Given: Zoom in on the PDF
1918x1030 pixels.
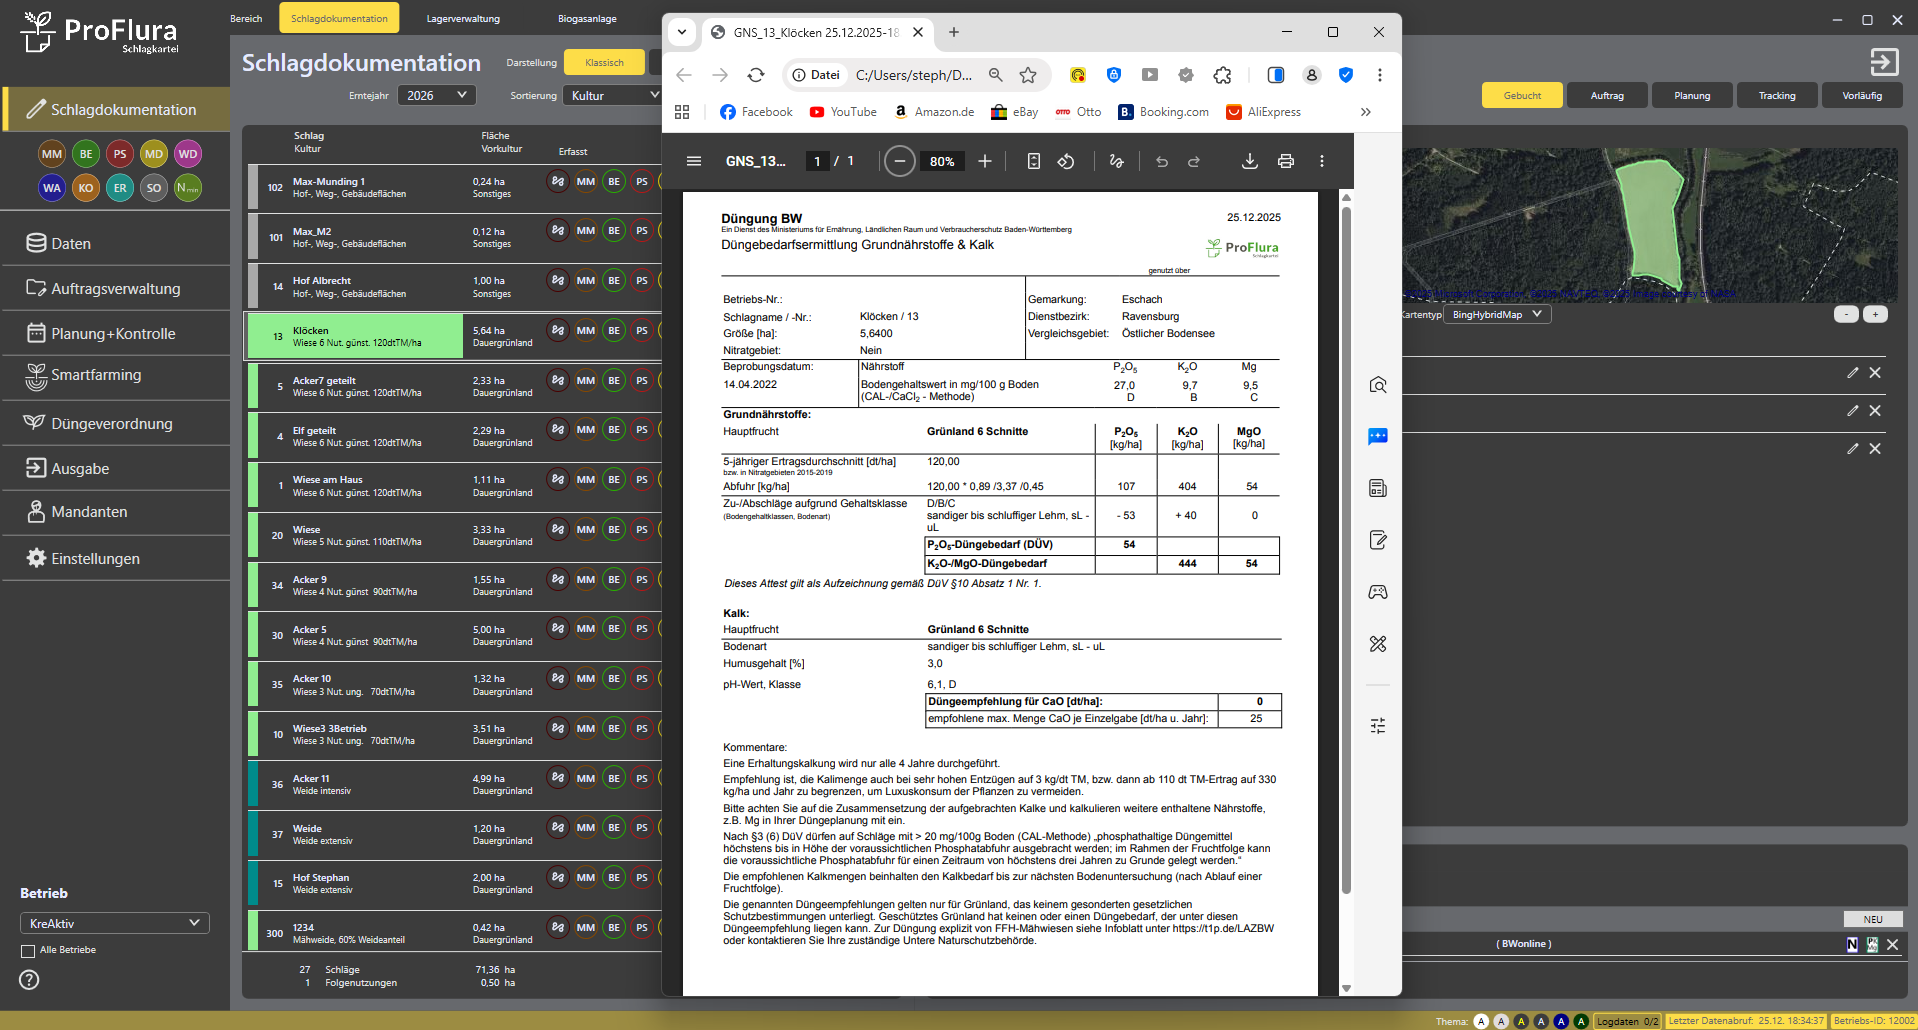Looking at the screenshot, I should (985, 161).
